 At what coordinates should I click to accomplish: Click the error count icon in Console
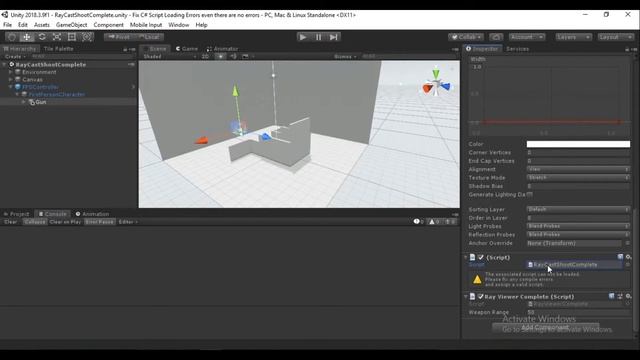tap(449, 222)
